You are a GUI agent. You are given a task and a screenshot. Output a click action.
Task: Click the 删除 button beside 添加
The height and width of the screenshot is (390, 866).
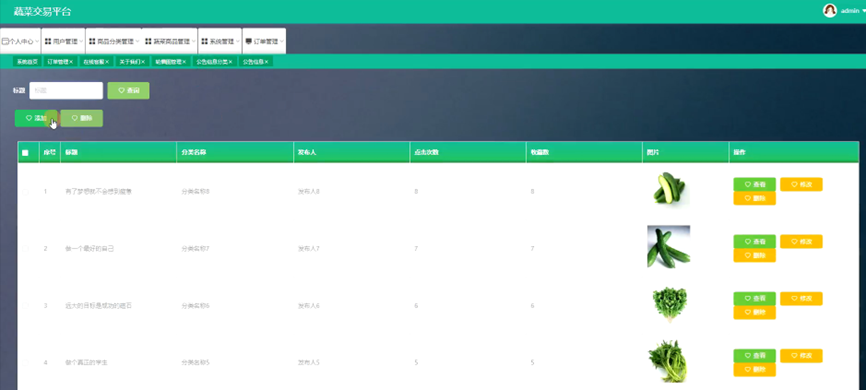tap(82, 118)
